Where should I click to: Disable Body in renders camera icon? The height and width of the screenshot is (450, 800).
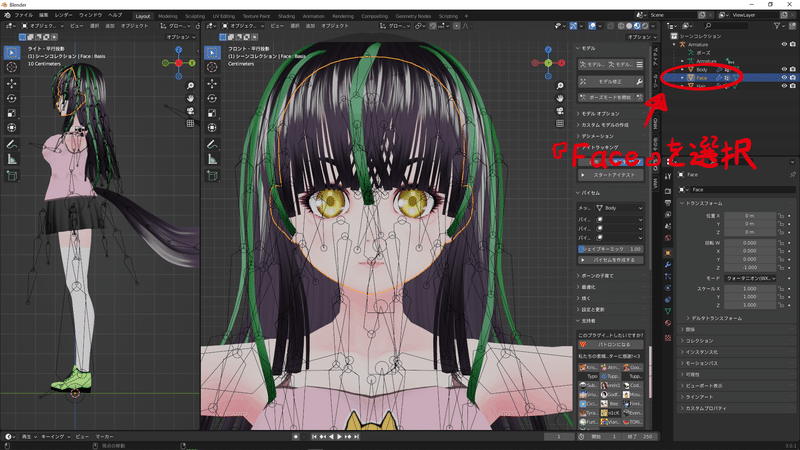point(792,69)
